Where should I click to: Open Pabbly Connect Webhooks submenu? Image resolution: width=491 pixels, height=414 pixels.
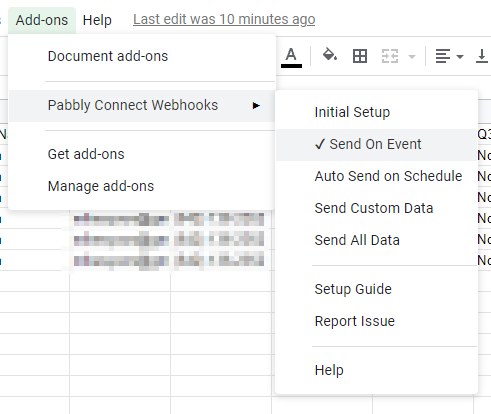pos(142,105)
